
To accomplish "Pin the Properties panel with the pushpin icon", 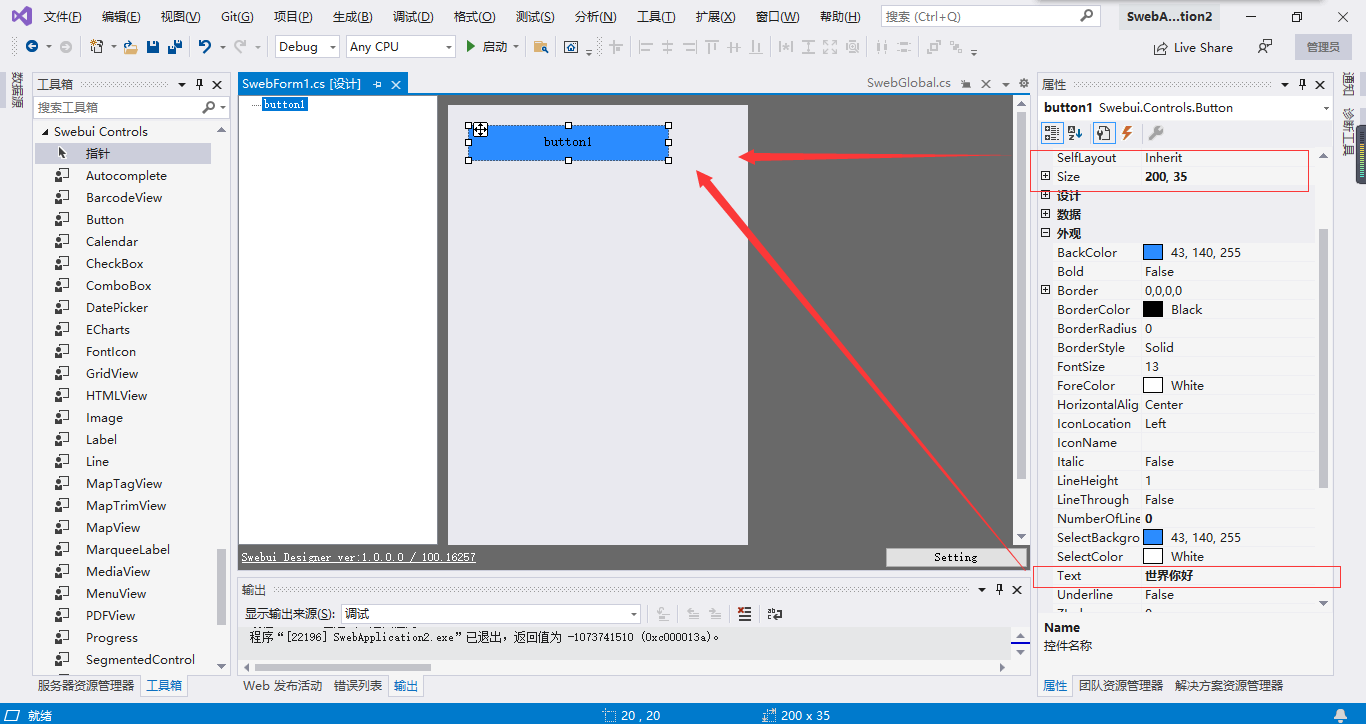I will click(1302, 85).
